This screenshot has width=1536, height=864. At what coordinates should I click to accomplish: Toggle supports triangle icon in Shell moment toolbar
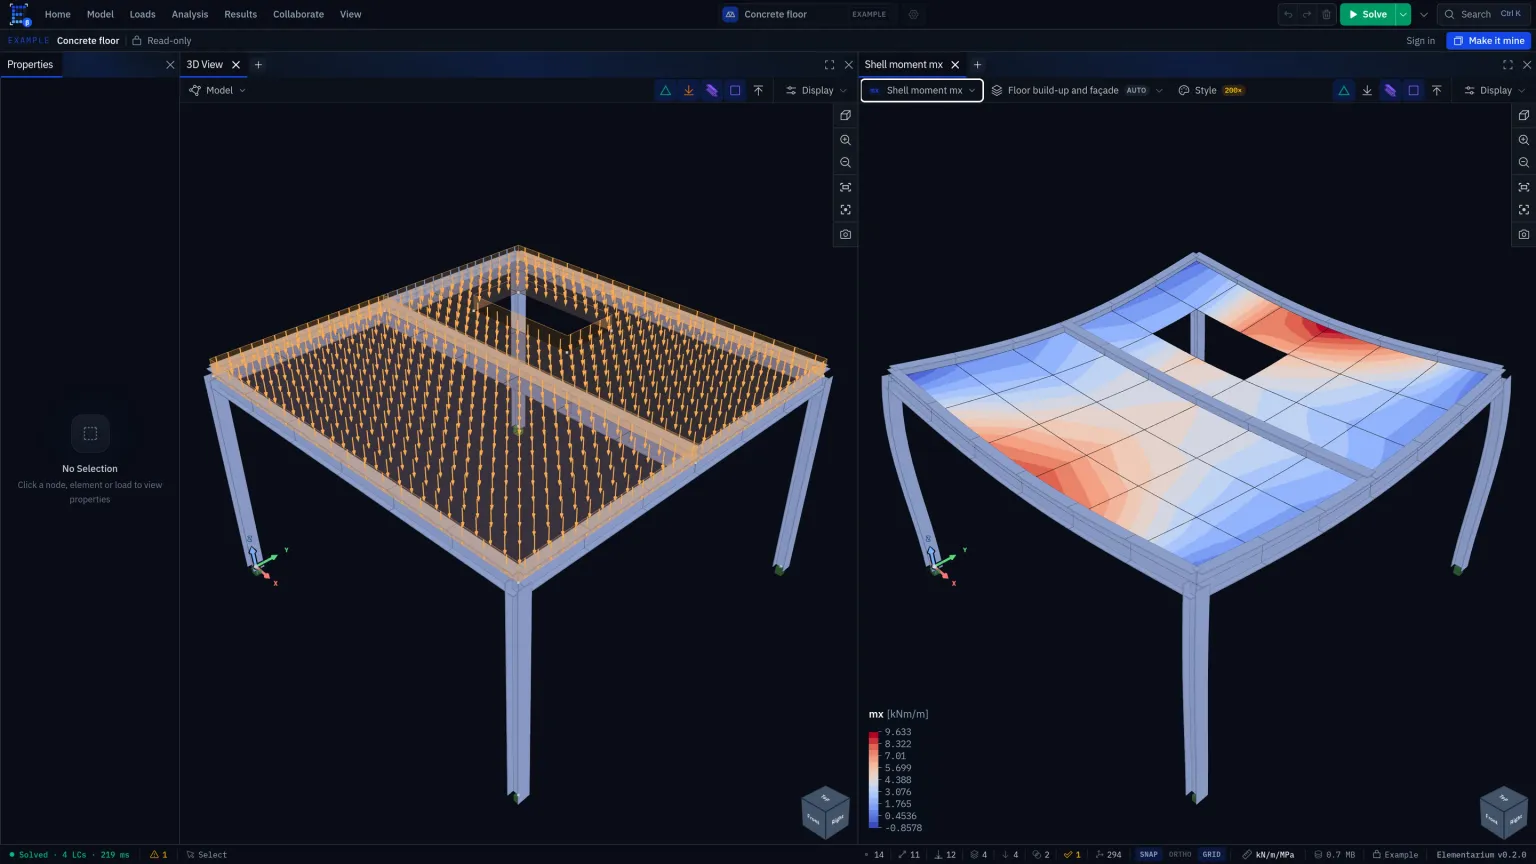pos(1343,90)
